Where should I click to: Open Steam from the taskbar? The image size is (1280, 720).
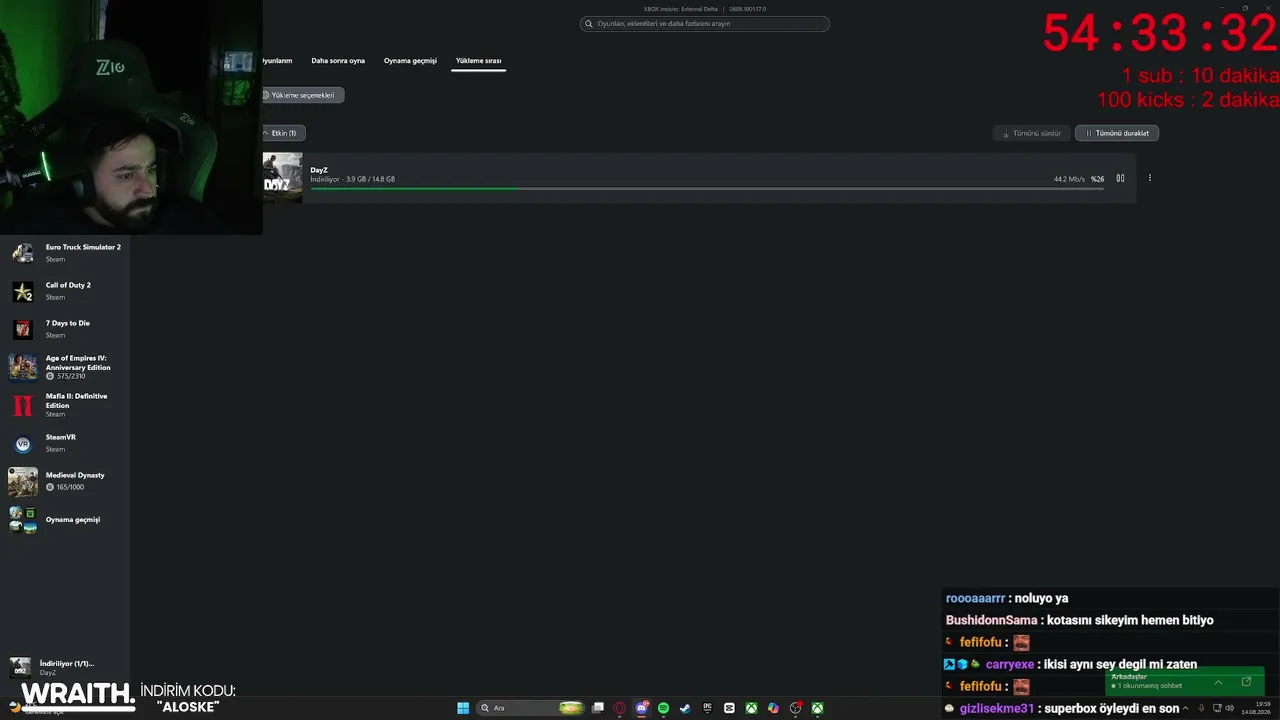(685, 708)
